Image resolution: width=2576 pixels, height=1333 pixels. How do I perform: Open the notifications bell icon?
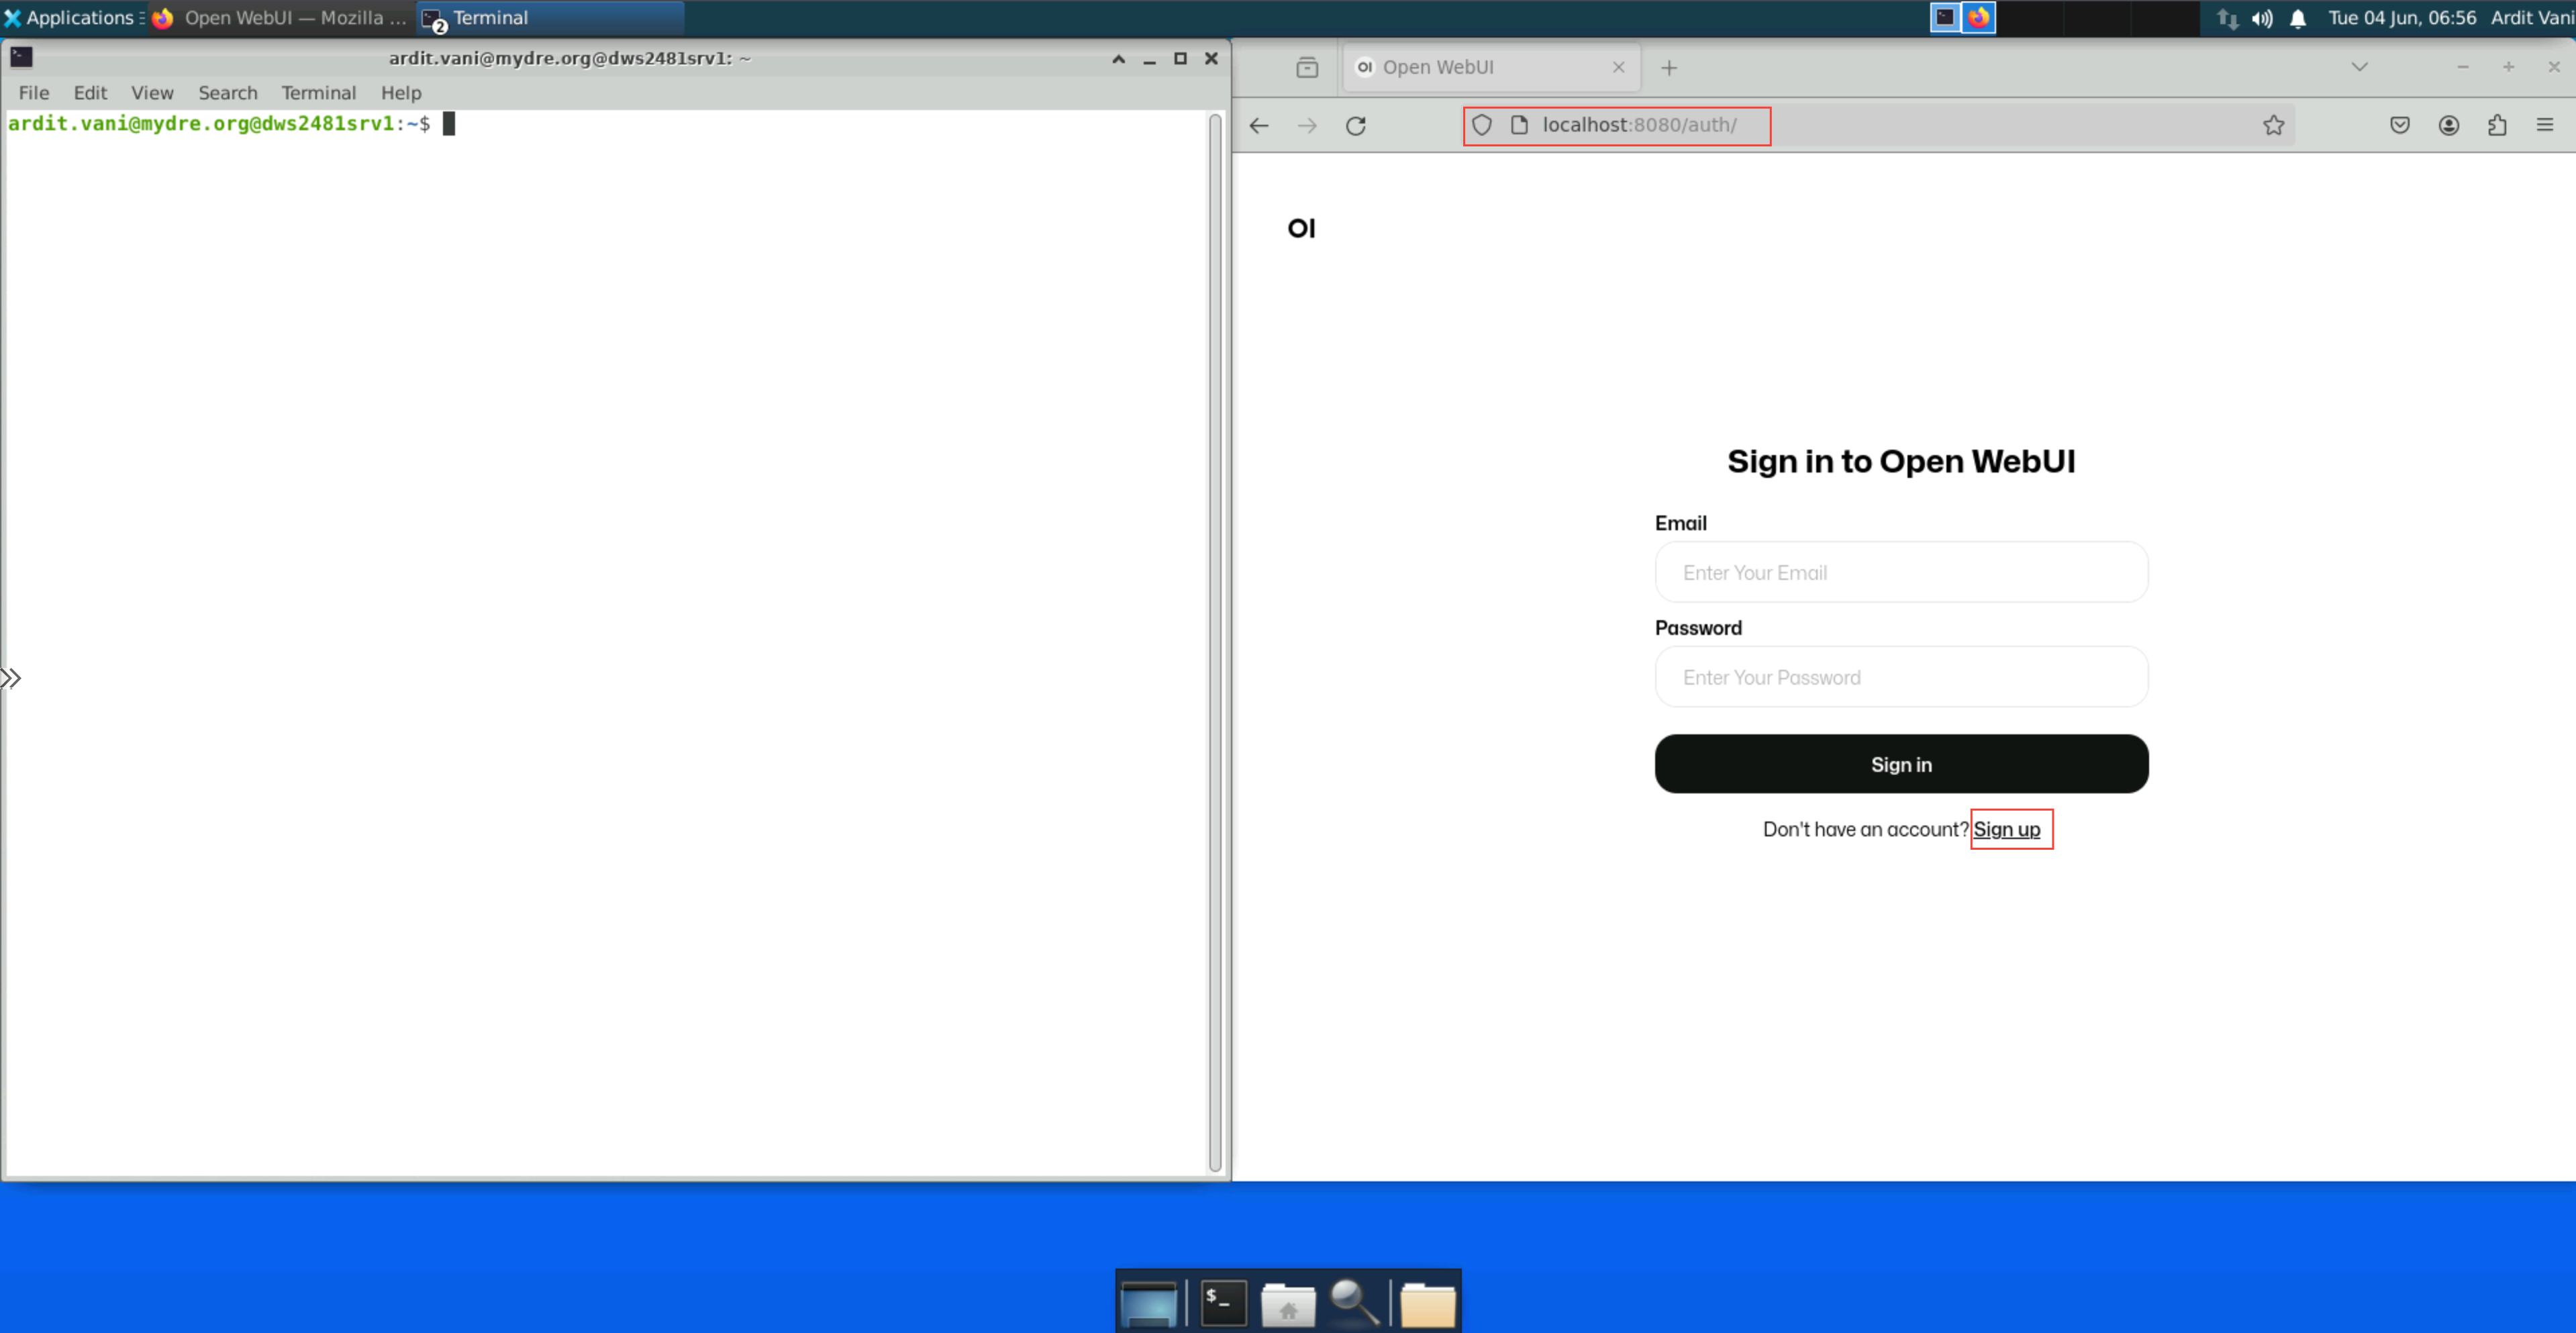pos(2298,18)
